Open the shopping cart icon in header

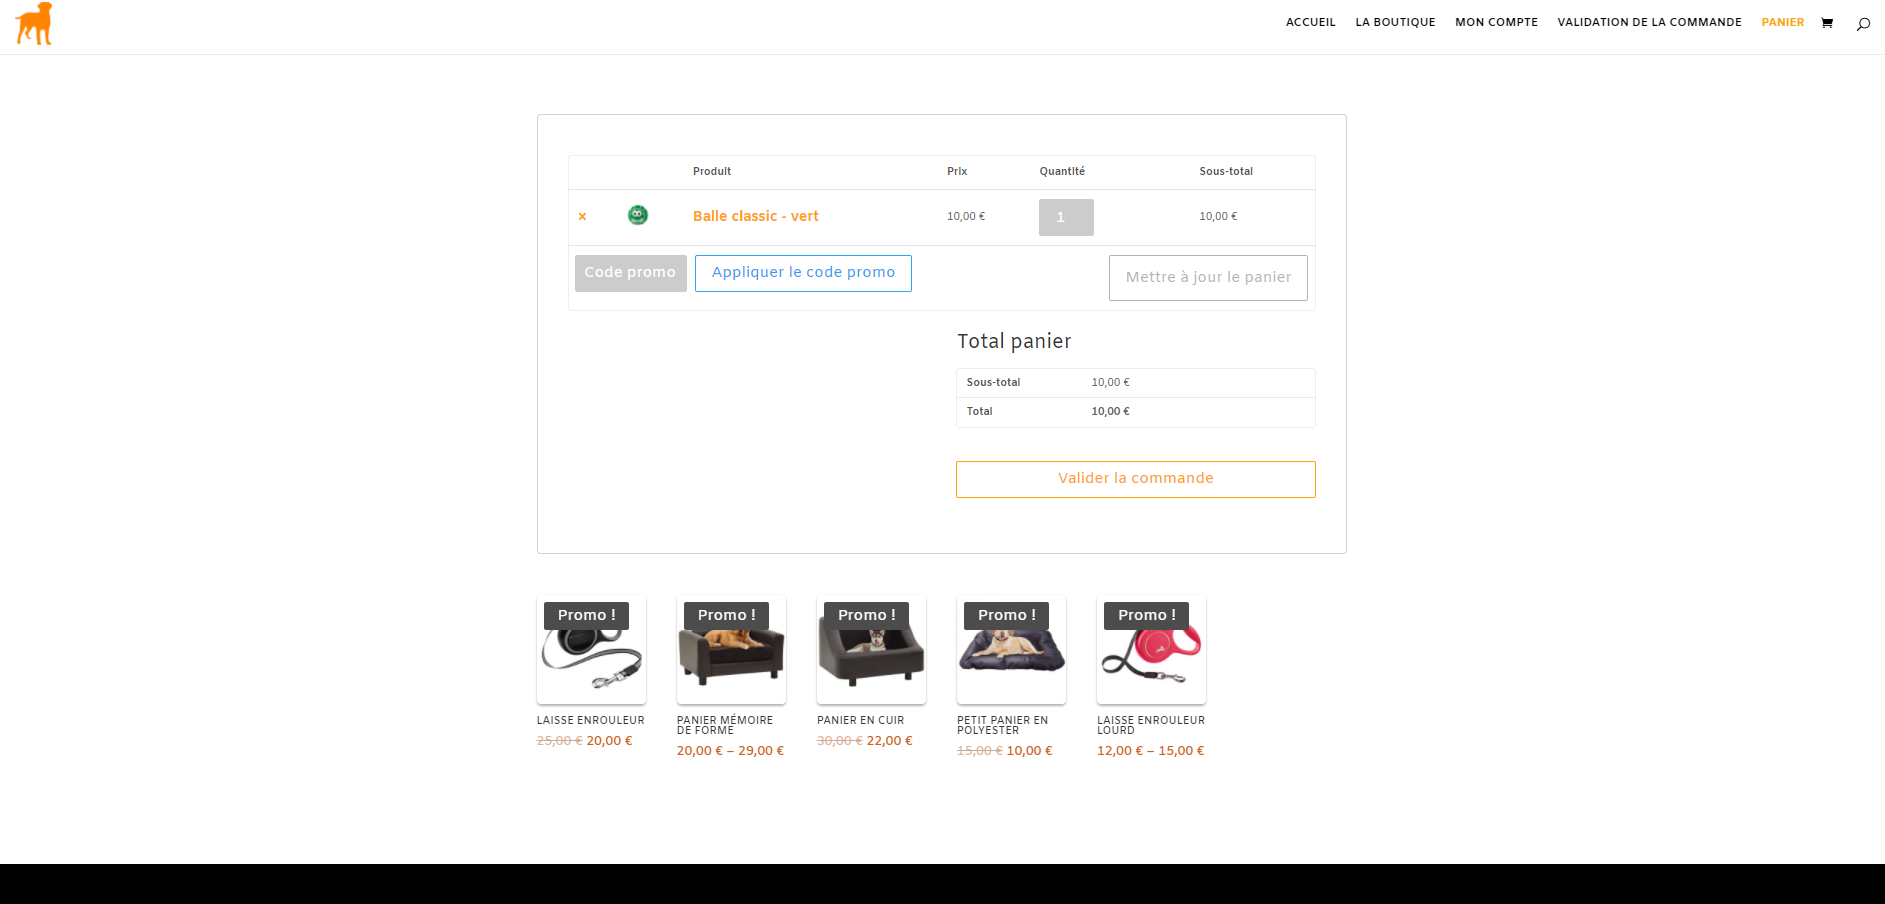(x=1827, y=23)
